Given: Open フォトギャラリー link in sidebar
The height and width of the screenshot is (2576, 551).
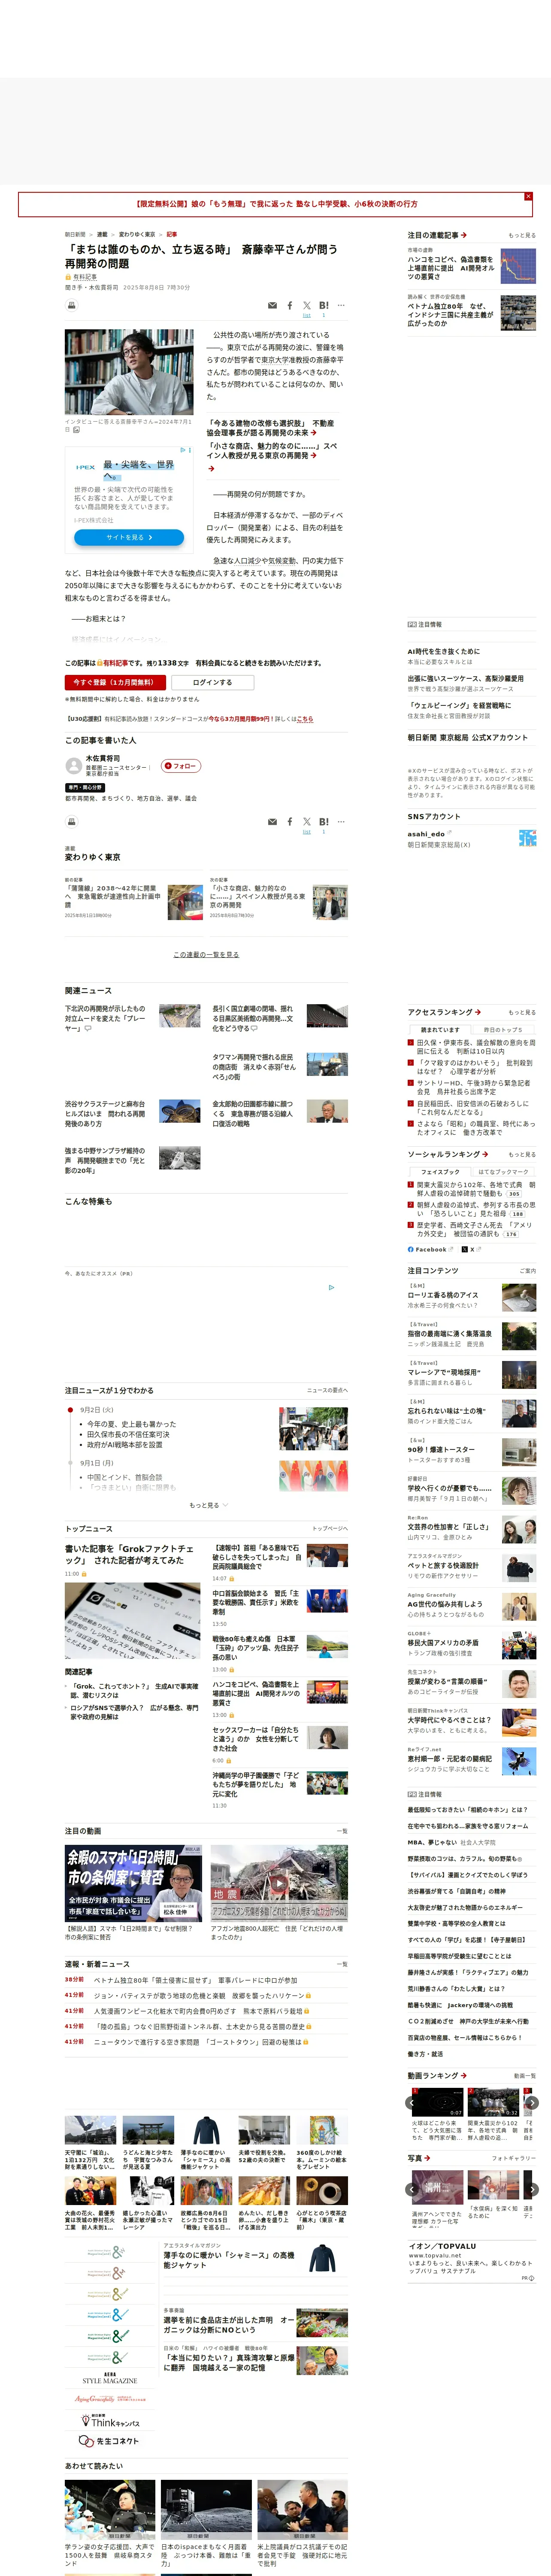Looking at the screenshot, I should [514, 2158].
